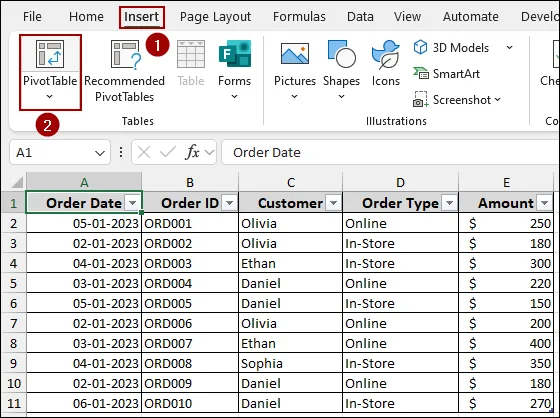Select row 11 header
This screenshot has height=418, width=560.
[x=14, y=403]
